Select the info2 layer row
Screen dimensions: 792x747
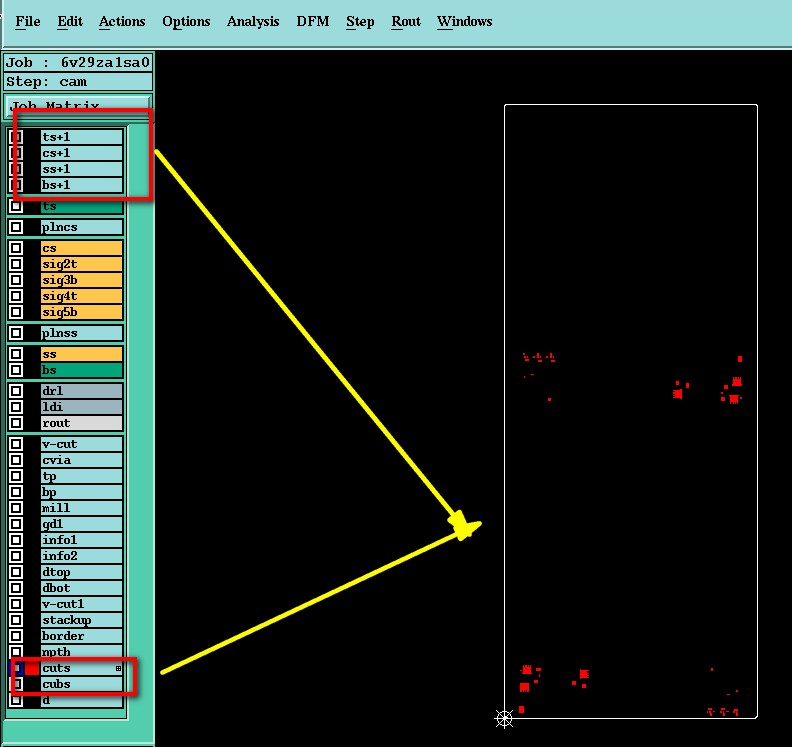tap(82, 556)
